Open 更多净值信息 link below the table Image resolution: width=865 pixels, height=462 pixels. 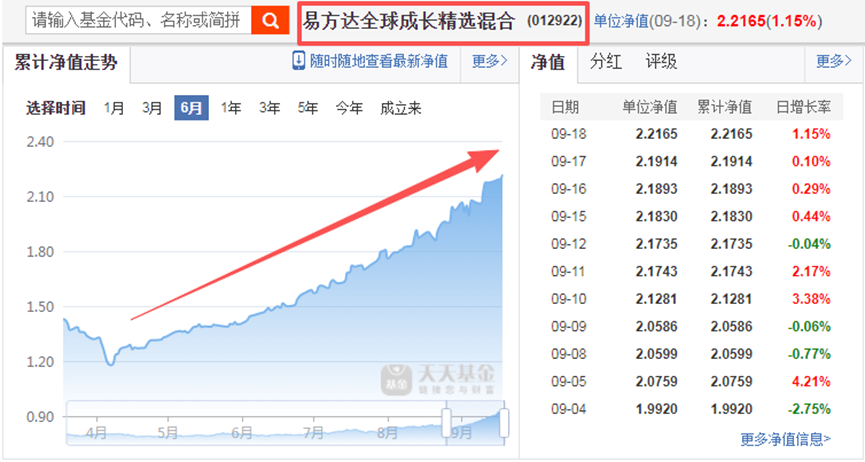(x=786, y=439)
